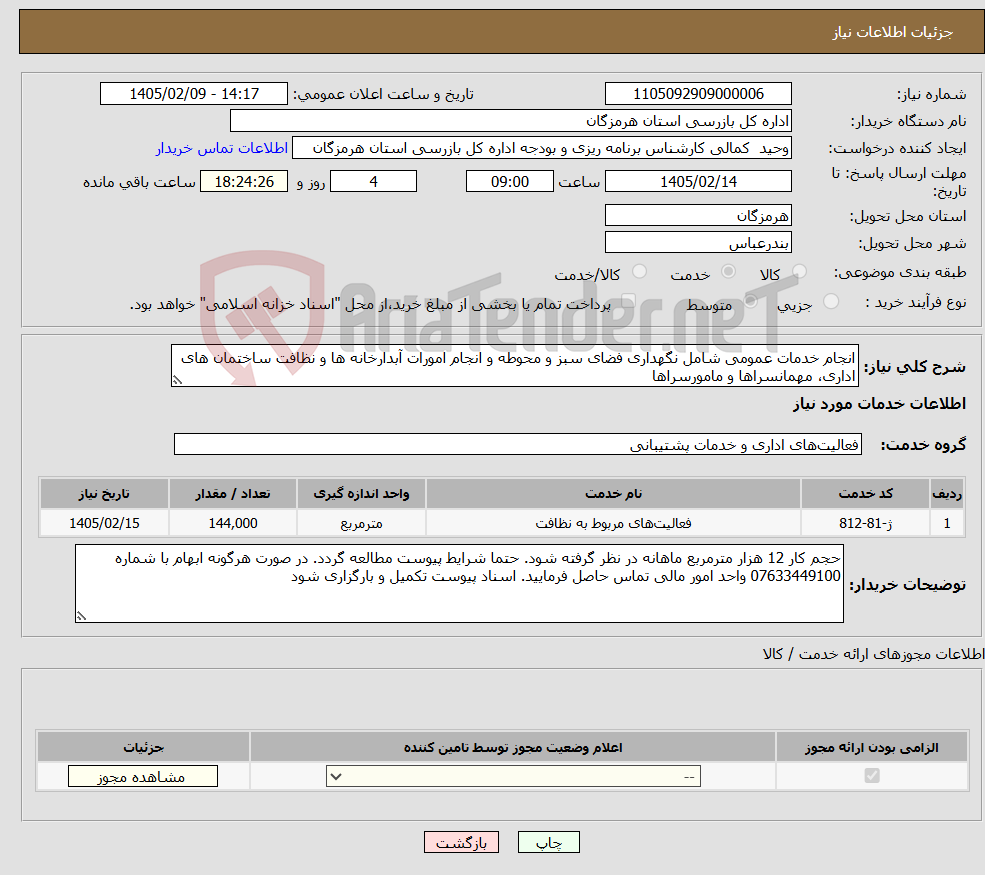Click the remaining days field showing 4
985x875 pixels.
[373, 182]
